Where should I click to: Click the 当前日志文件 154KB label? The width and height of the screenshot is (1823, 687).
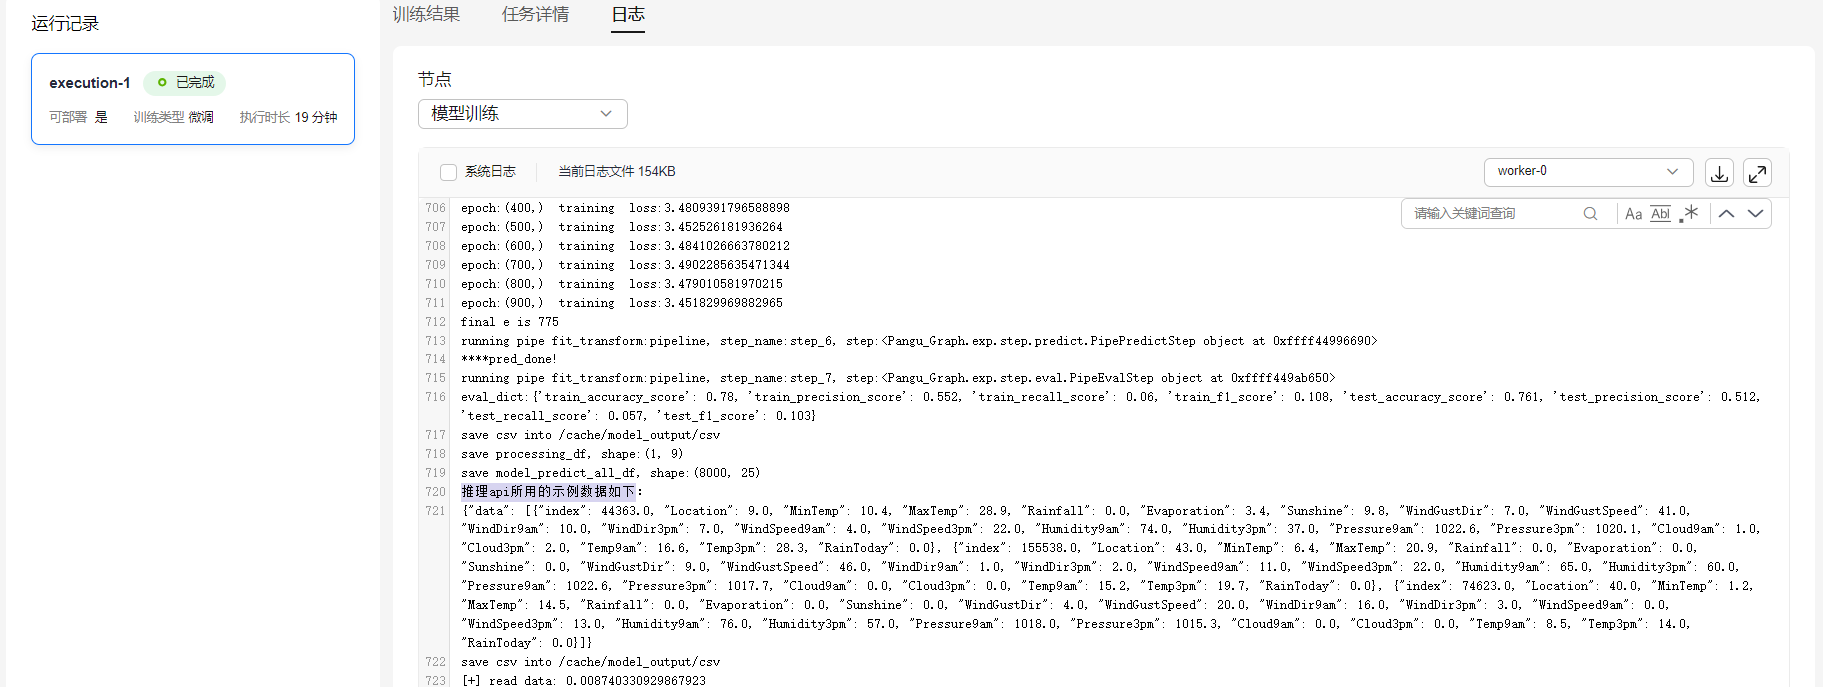[x=616, y=172]
